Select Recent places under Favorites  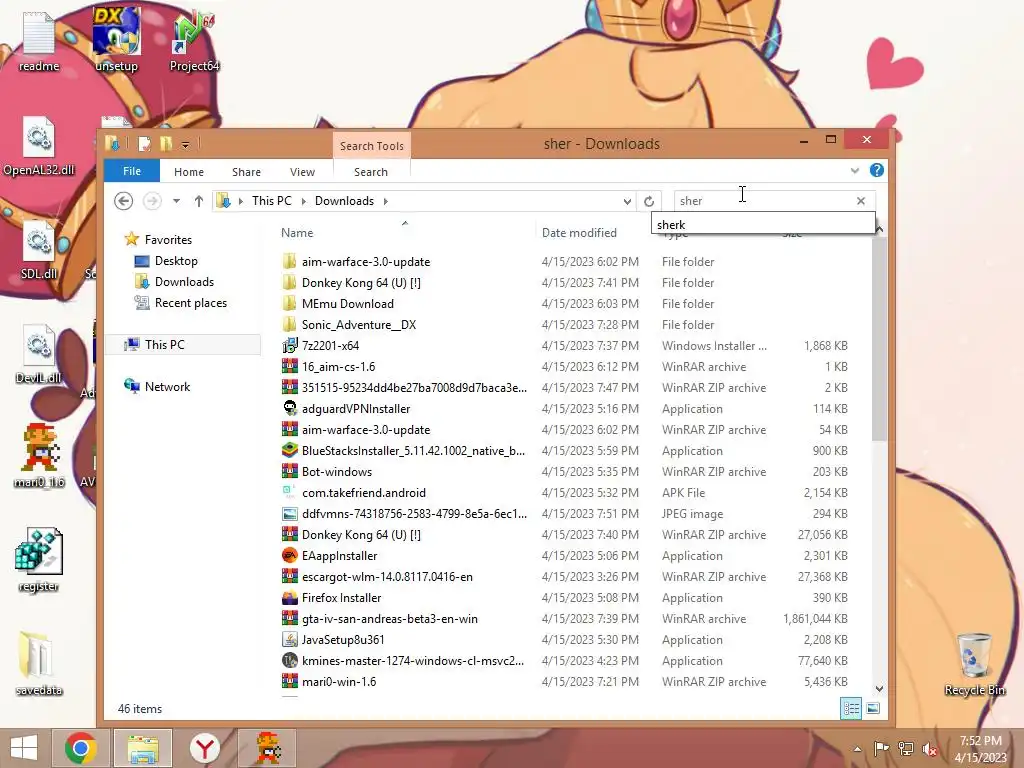pos(191,303)
